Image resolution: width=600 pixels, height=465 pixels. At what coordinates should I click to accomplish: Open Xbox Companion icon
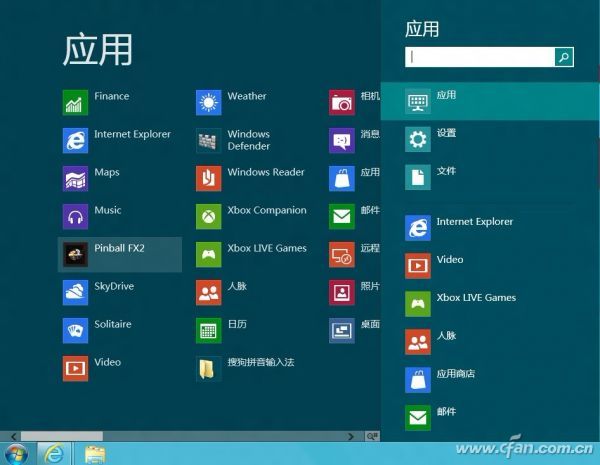(209, 217)
